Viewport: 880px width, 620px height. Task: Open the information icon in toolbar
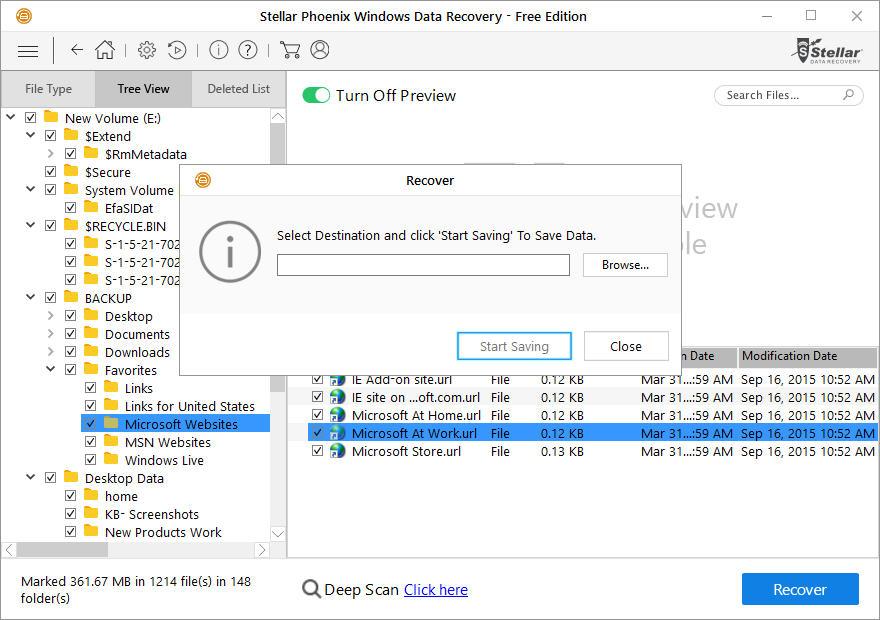[x=219, y=50]
